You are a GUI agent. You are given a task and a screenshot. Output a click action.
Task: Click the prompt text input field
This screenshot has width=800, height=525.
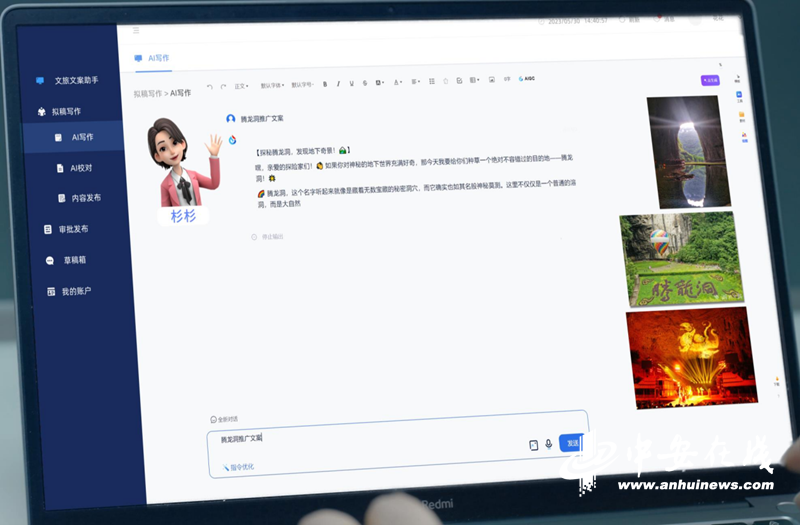coord(370,440)
